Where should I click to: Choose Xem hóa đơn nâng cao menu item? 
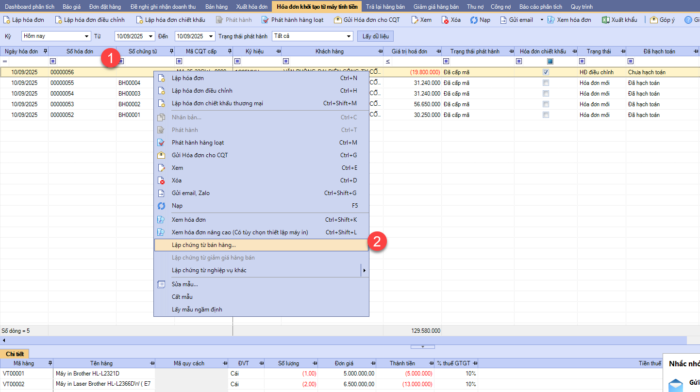pyautogui.click(x=261, y=233)
